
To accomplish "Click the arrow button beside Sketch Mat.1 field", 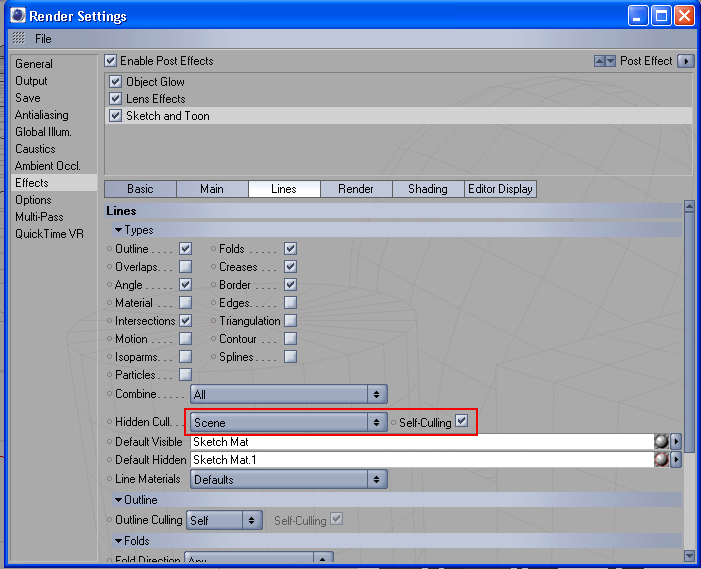I will point(676,459).
